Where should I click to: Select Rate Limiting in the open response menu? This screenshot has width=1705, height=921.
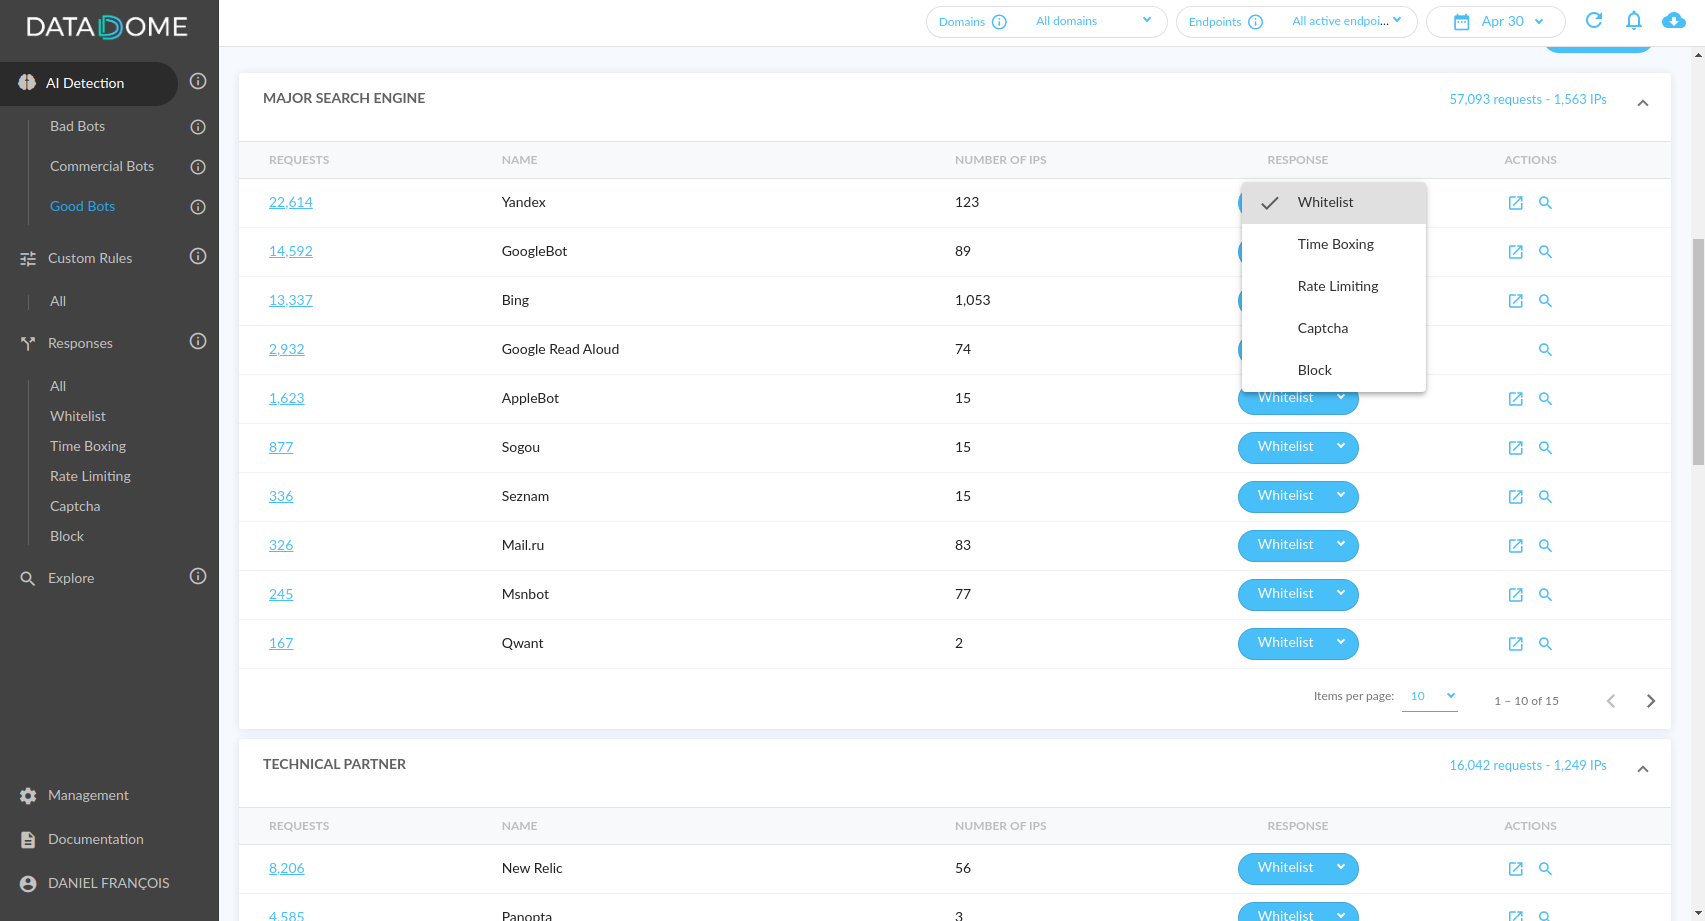click(x=1334, y=287)
